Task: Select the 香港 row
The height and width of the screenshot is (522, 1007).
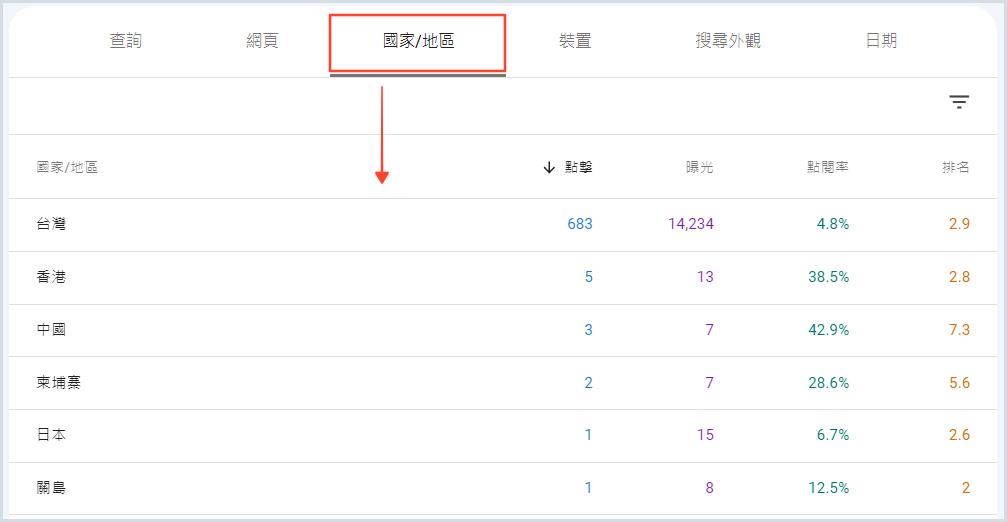Action: click(x=51, y=277)
